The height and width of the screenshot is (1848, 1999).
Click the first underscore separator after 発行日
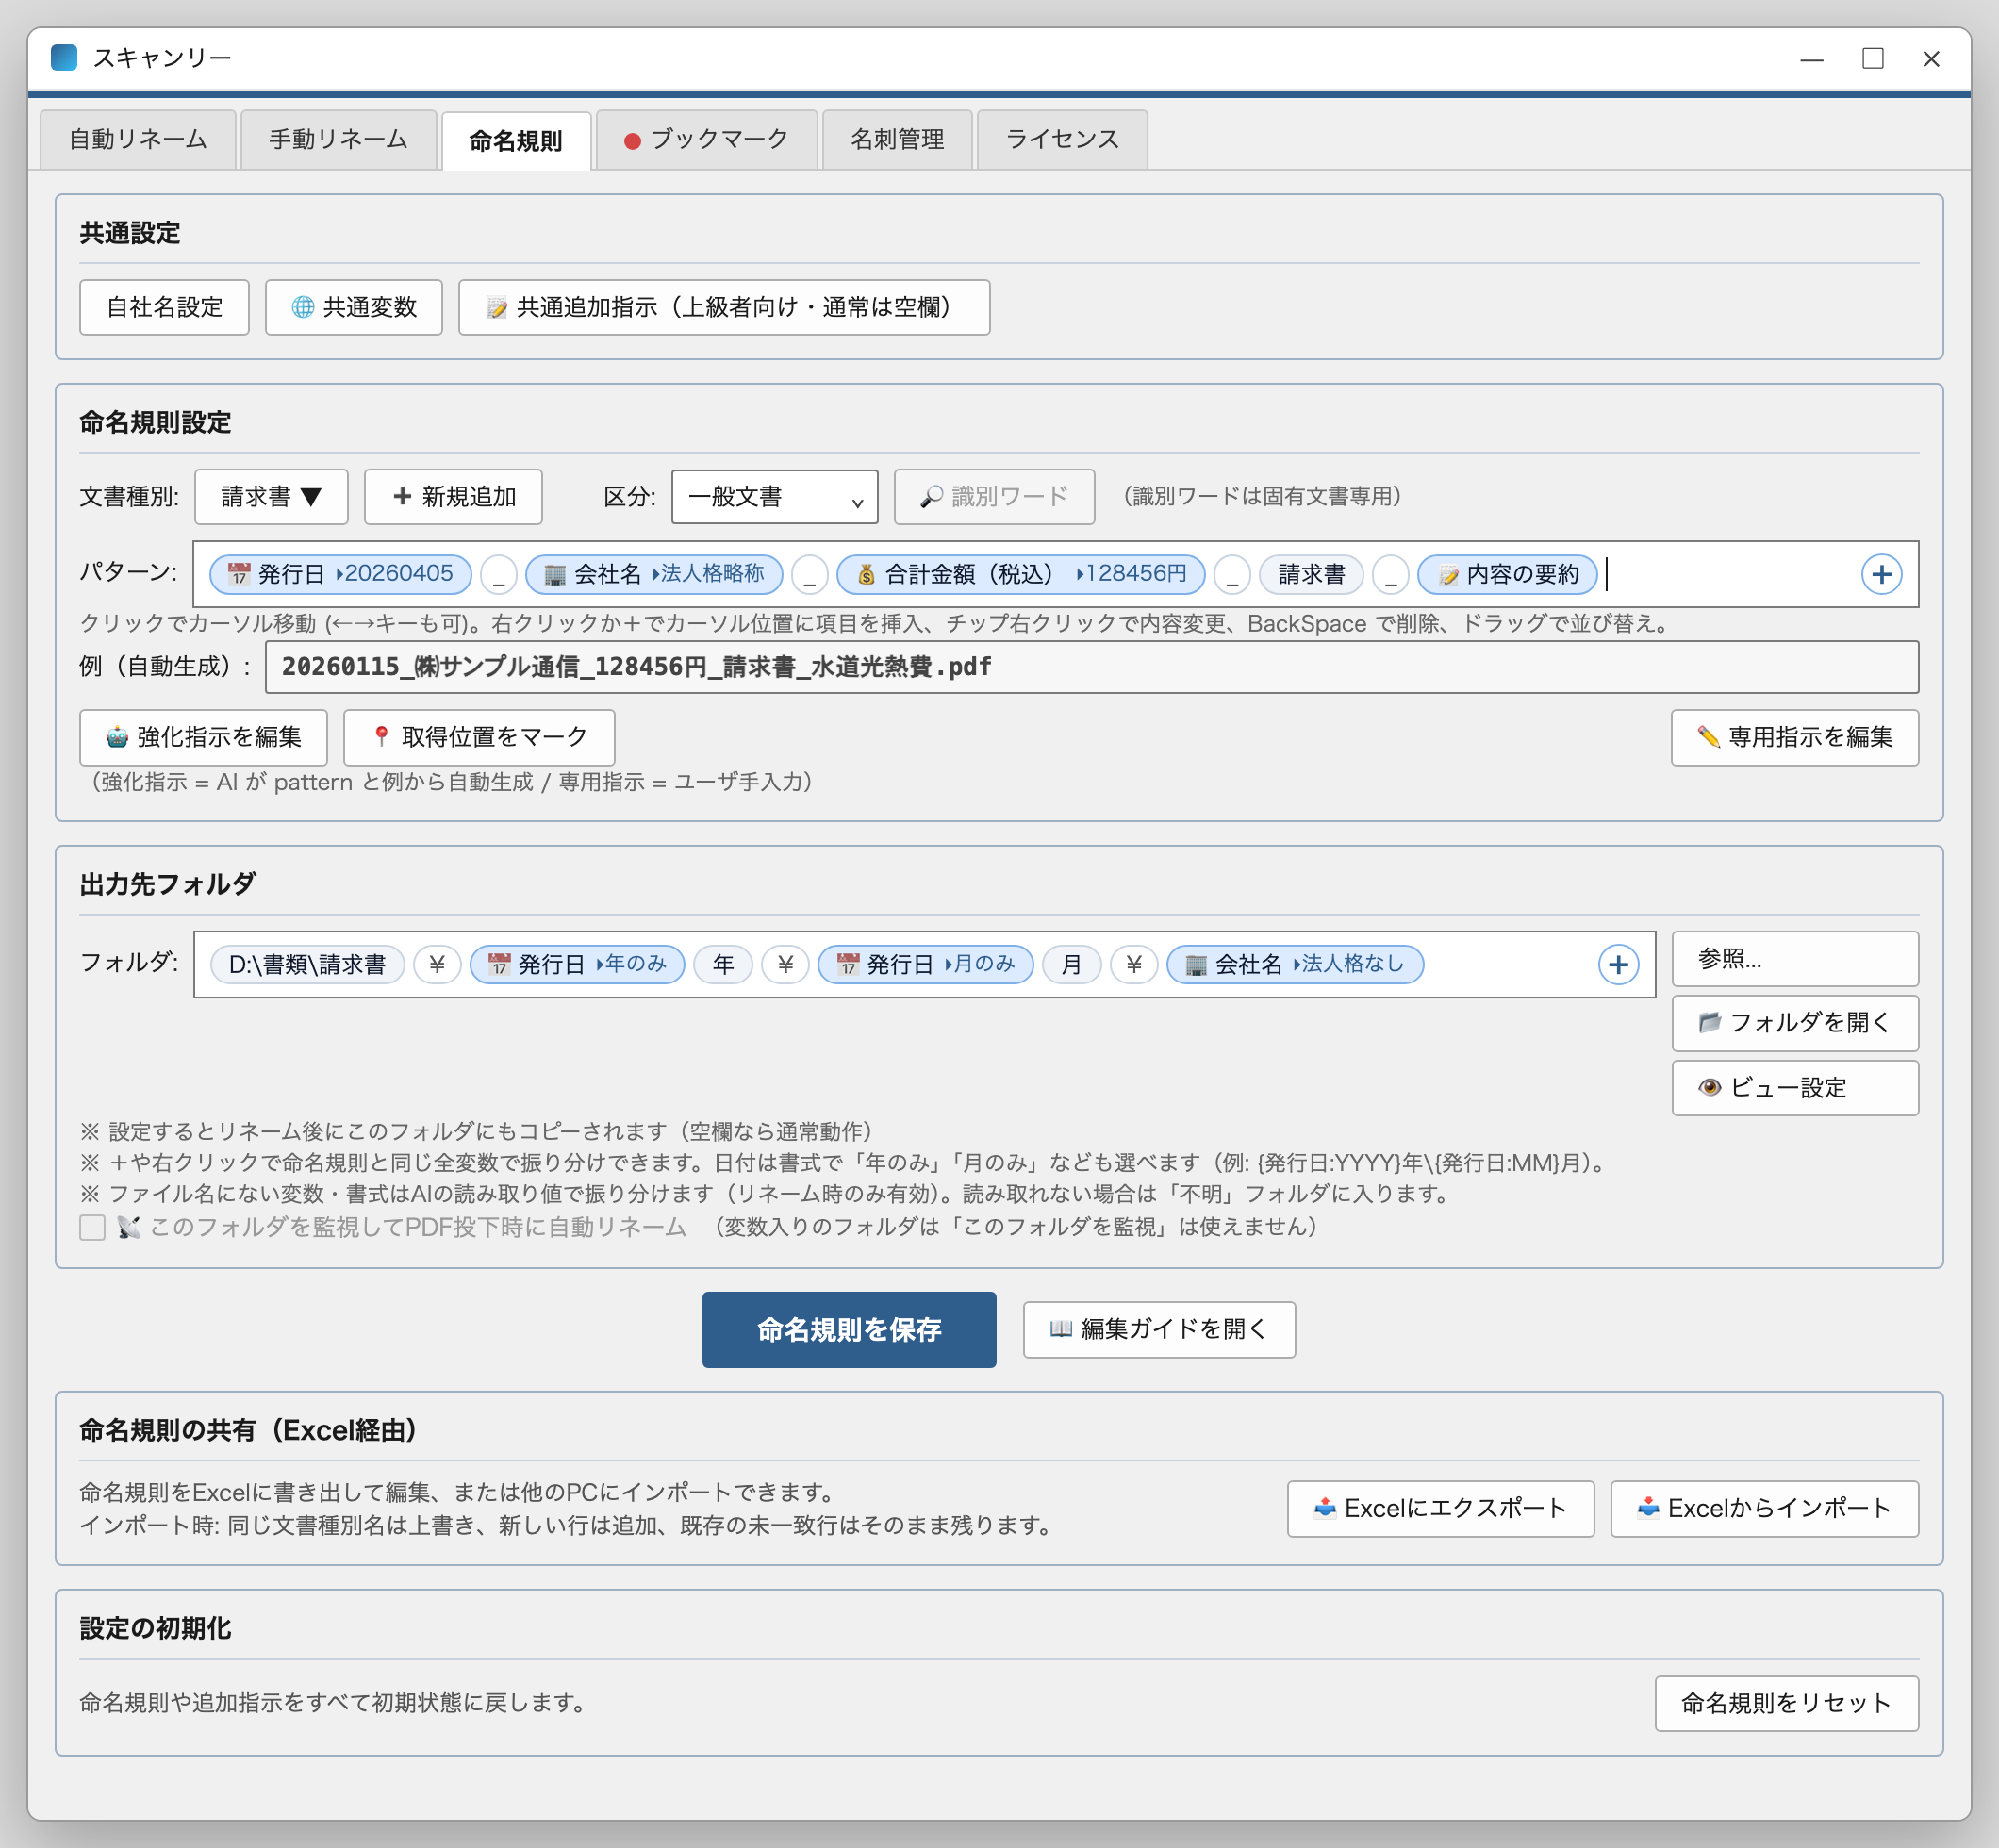[498, 575]
